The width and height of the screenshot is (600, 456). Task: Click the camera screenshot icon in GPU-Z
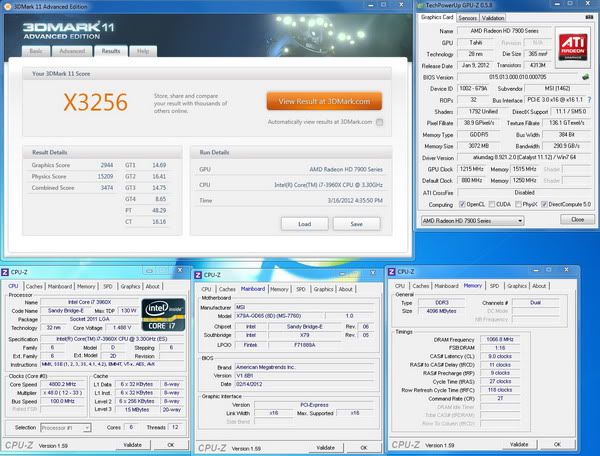click(589, 17)
